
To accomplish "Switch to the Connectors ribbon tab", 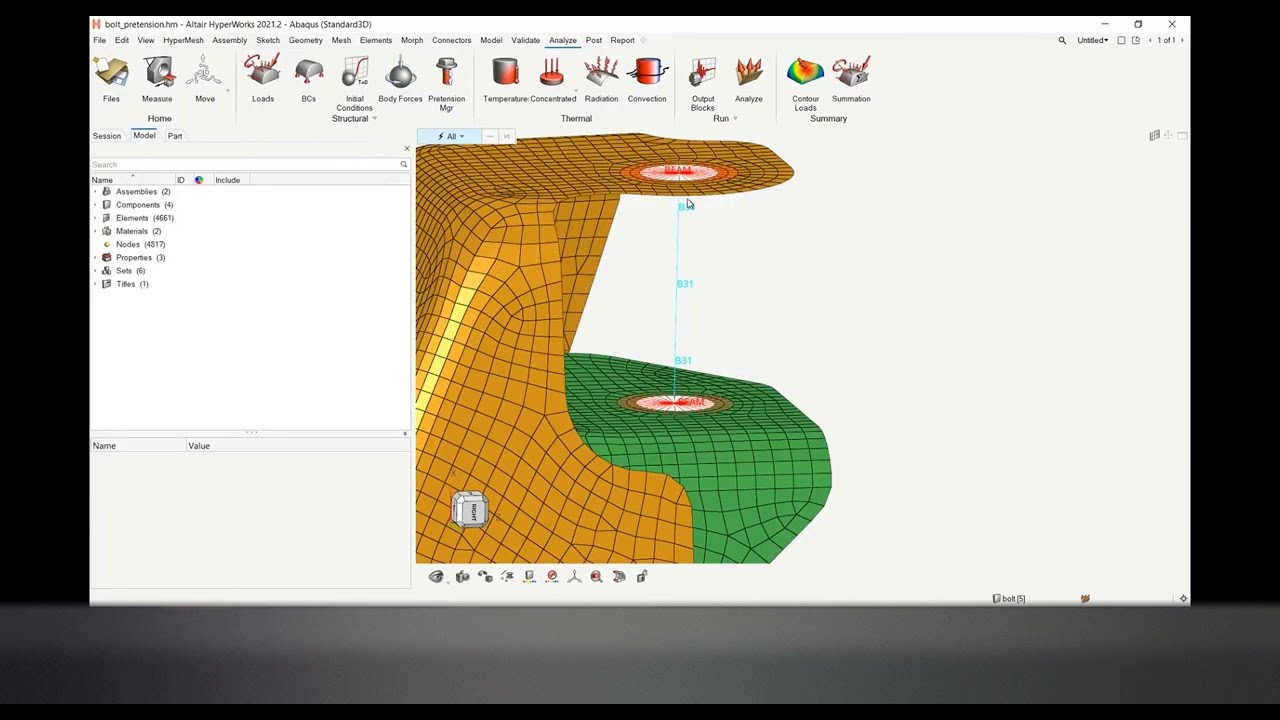I will (x=451, y=40).
